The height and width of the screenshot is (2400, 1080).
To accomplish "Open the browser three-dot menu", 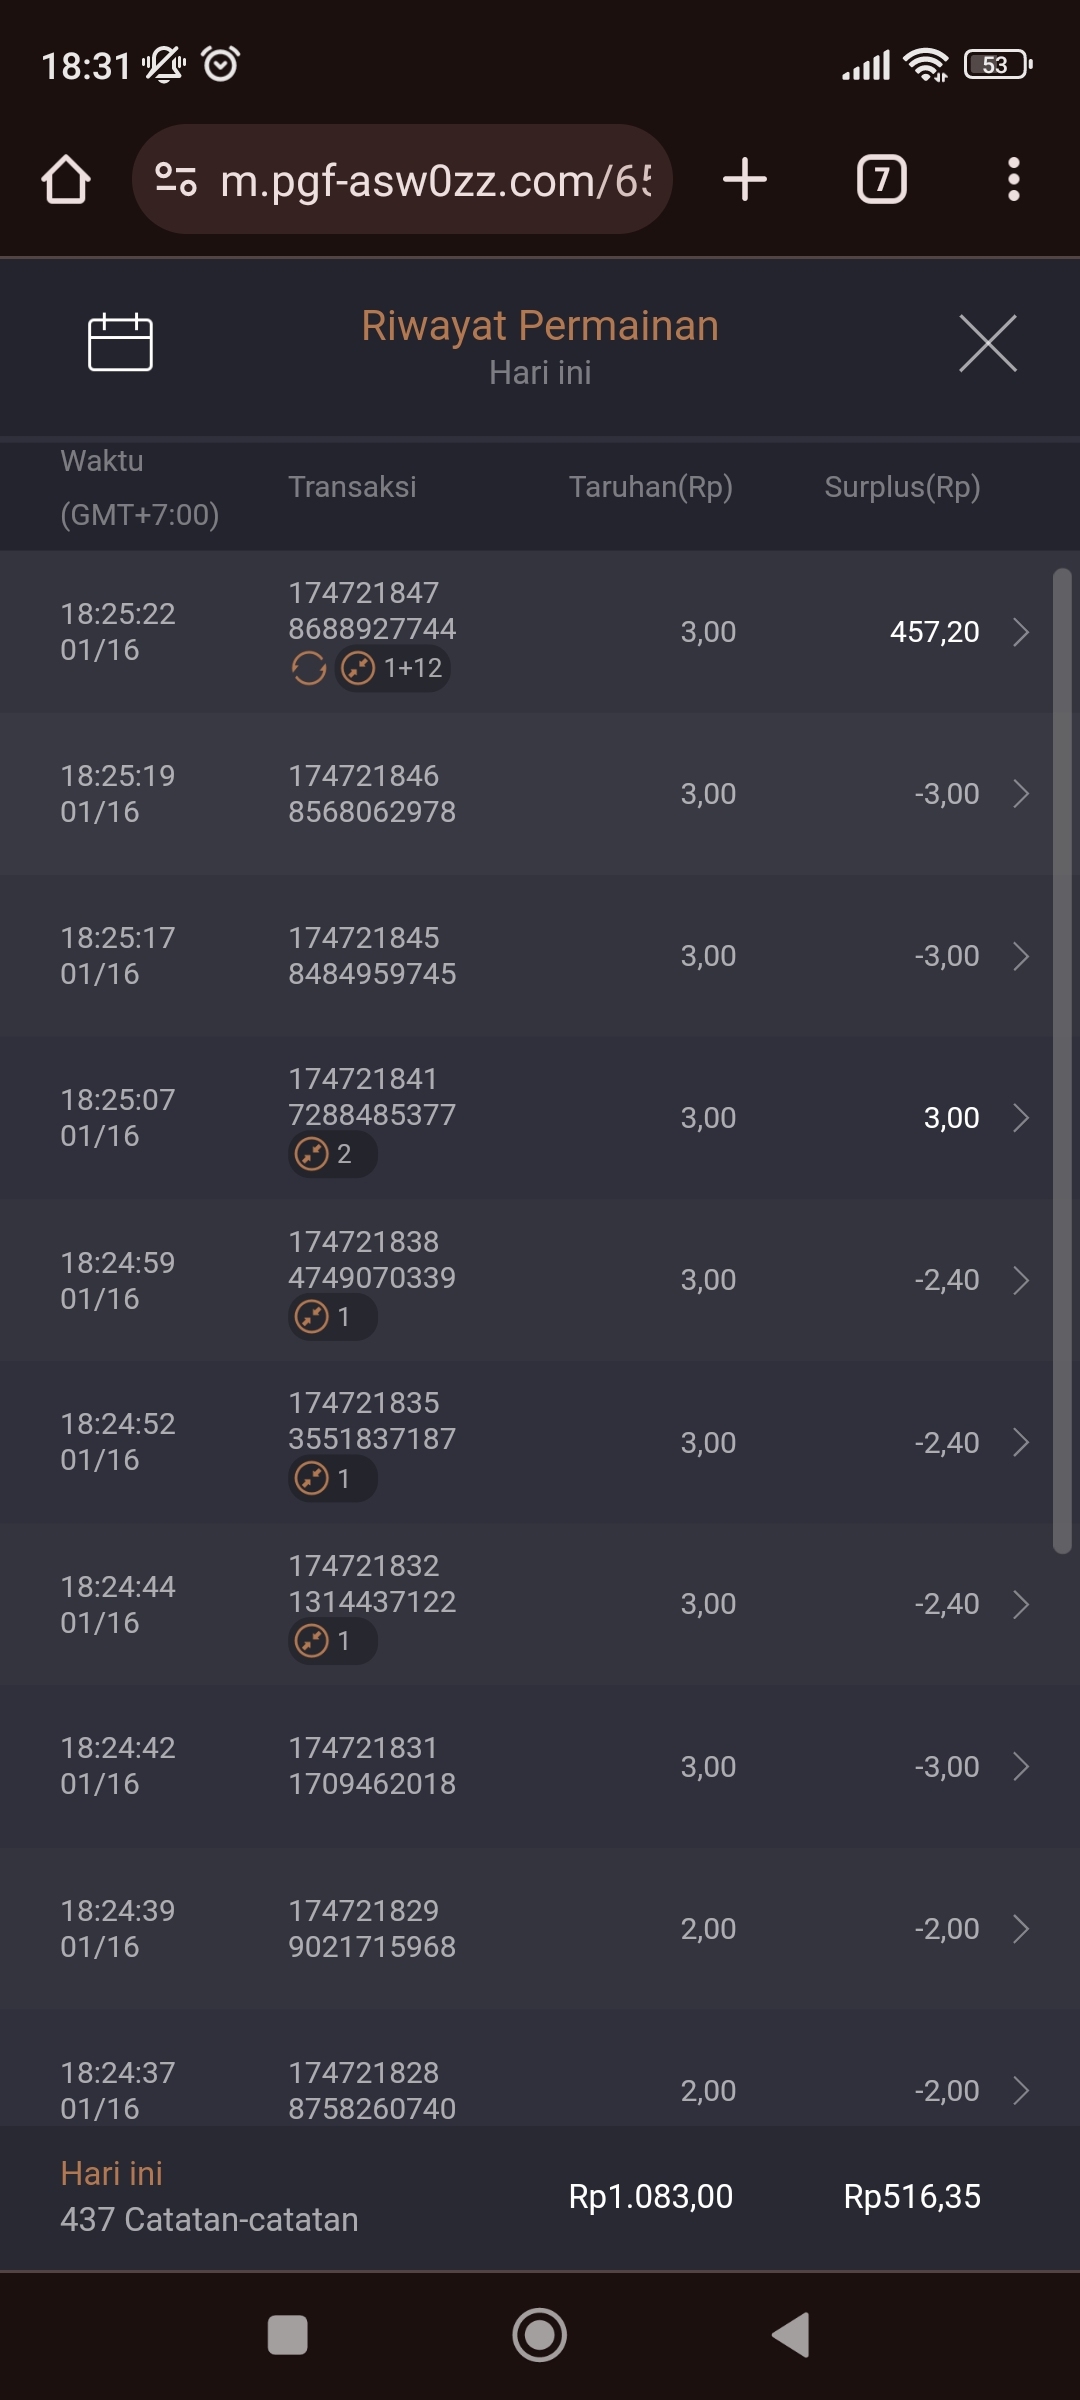I will pyautogui.click(x=1013, y=180).
